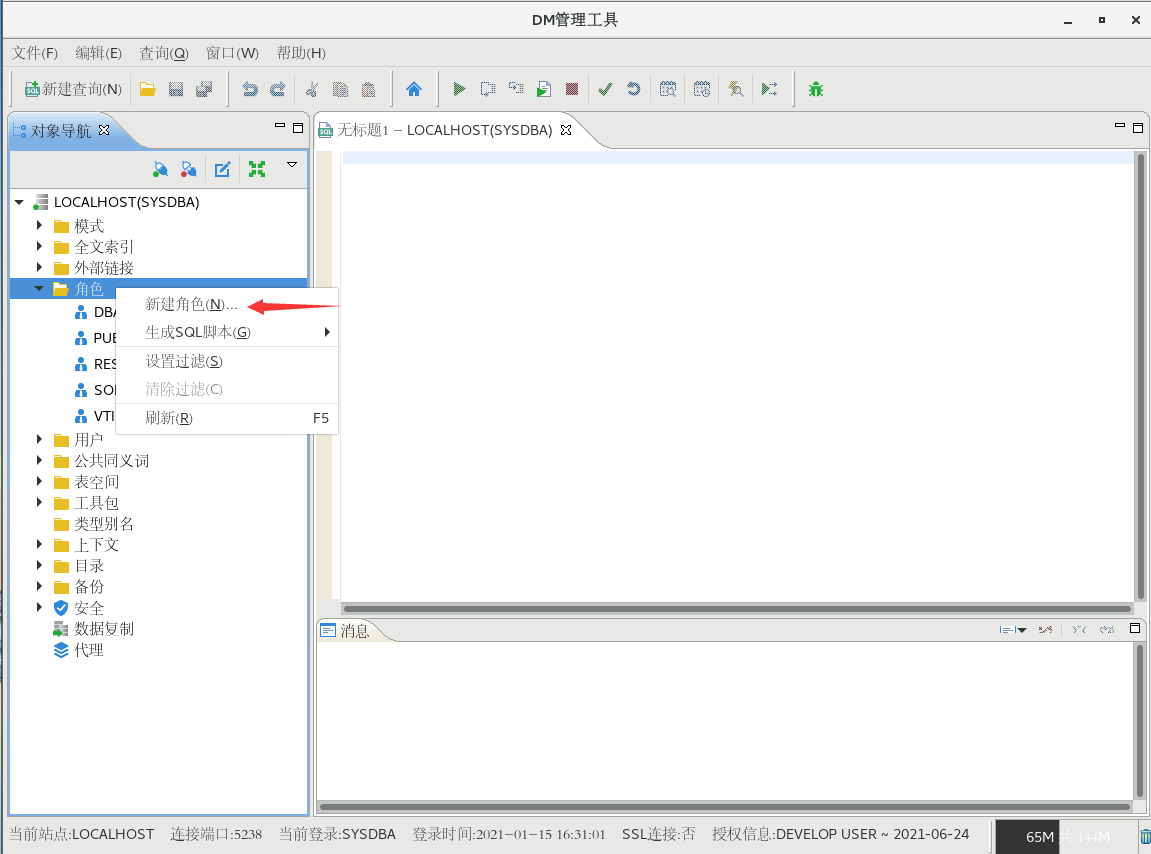Expand the 公共同义词 folder

tap(40, 460)
